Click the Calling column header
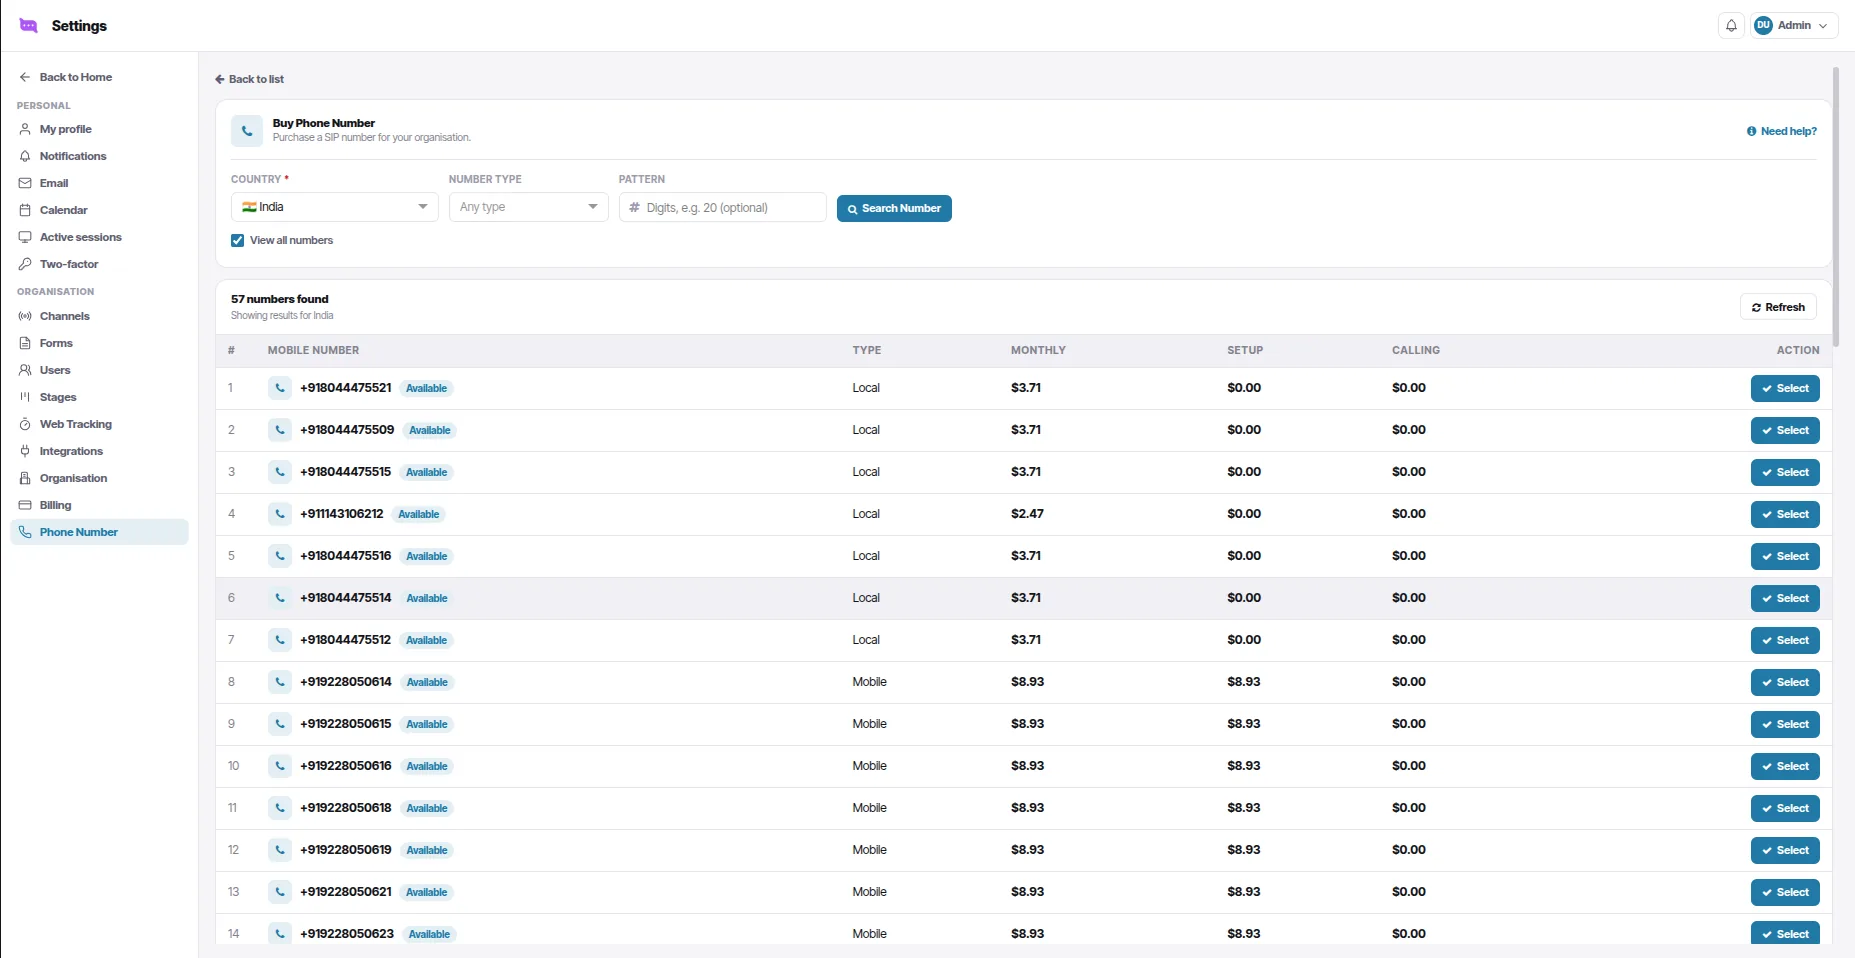 click(1416, 350)
